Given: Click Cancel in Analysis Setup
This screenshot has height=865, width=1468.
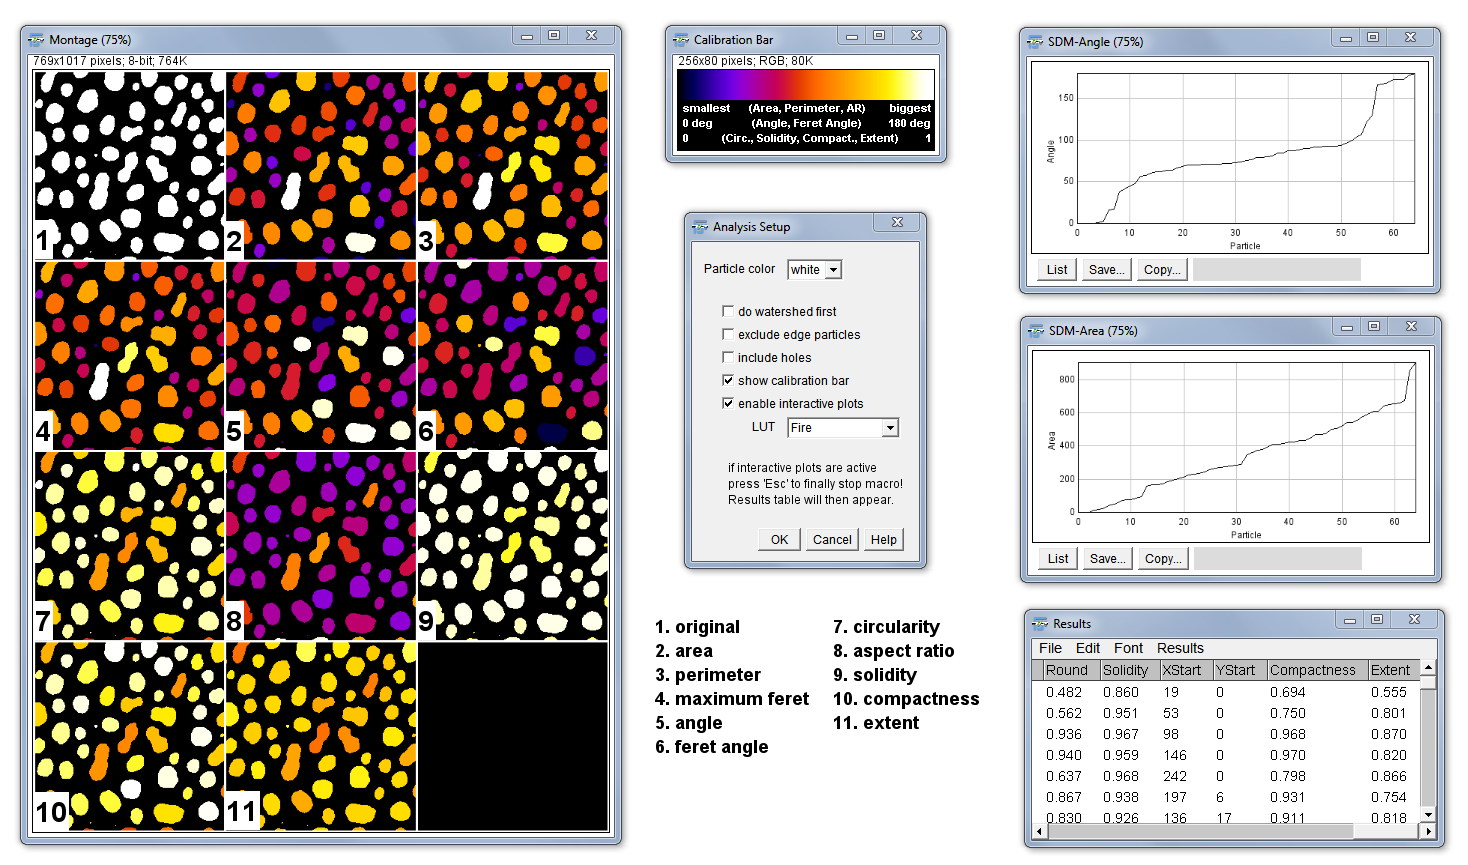Looking at the screenshot, I should 832,540.
